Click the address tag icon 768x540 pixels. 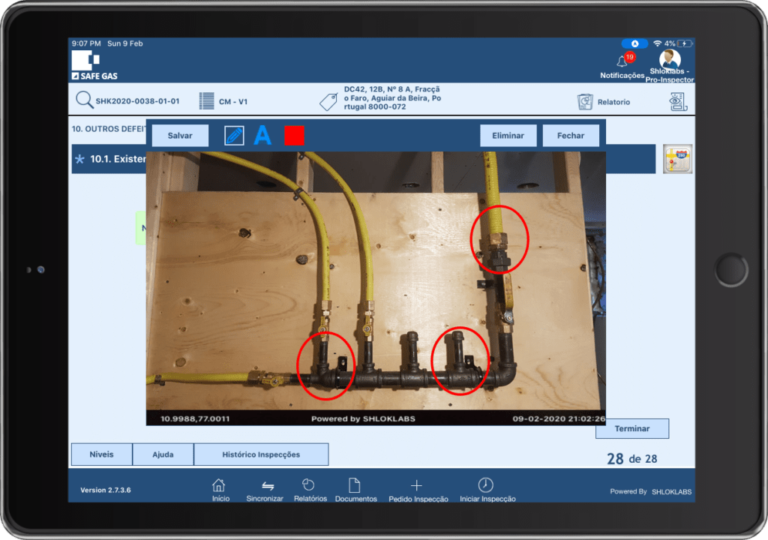tap(329, 101)
